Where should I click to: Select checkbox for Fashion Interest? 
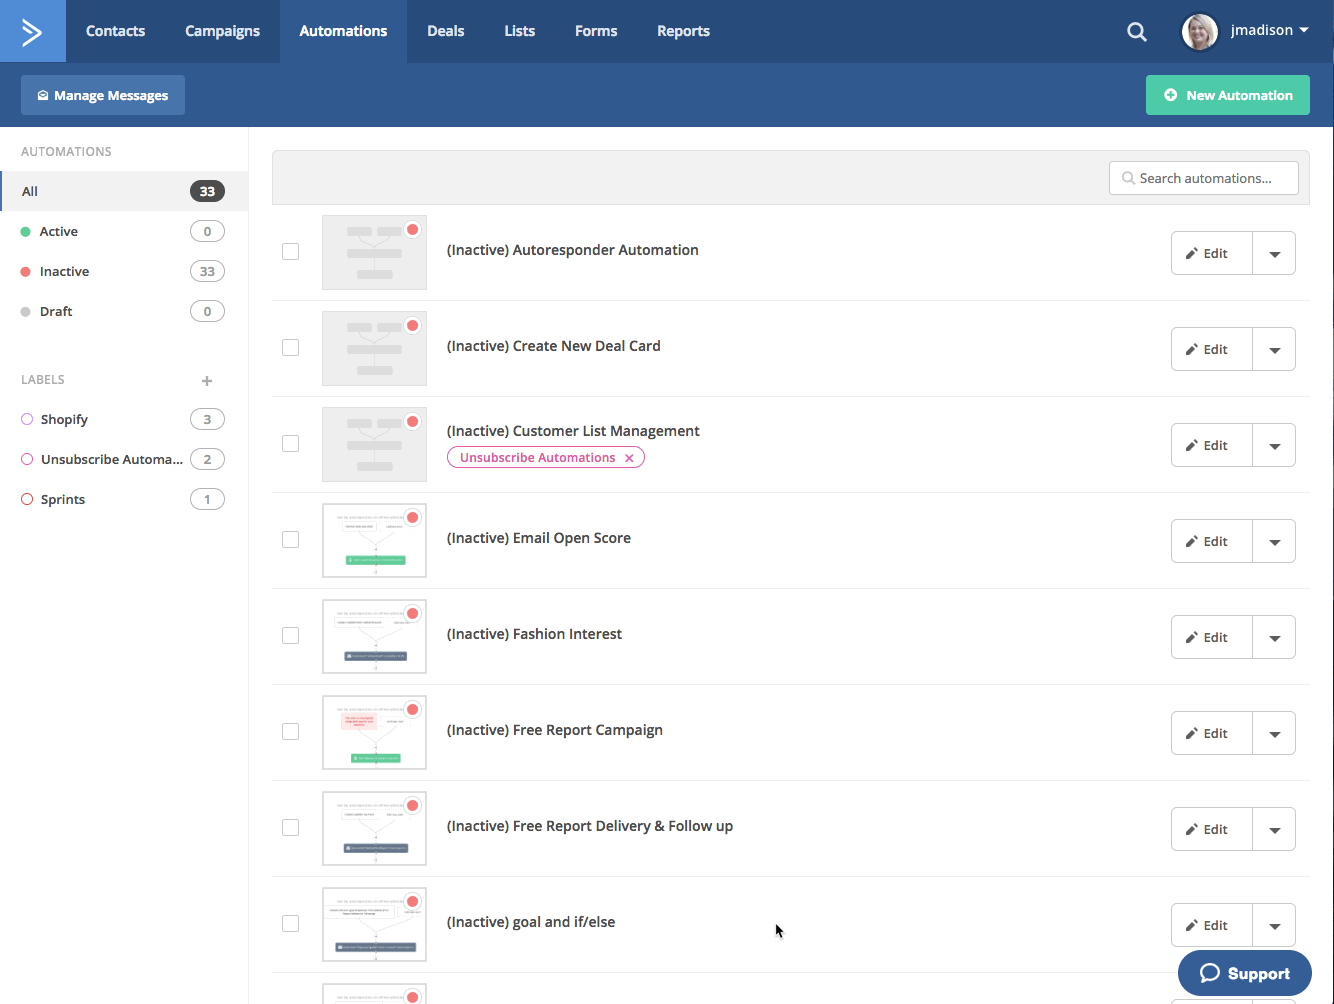[x=291, y=636]
